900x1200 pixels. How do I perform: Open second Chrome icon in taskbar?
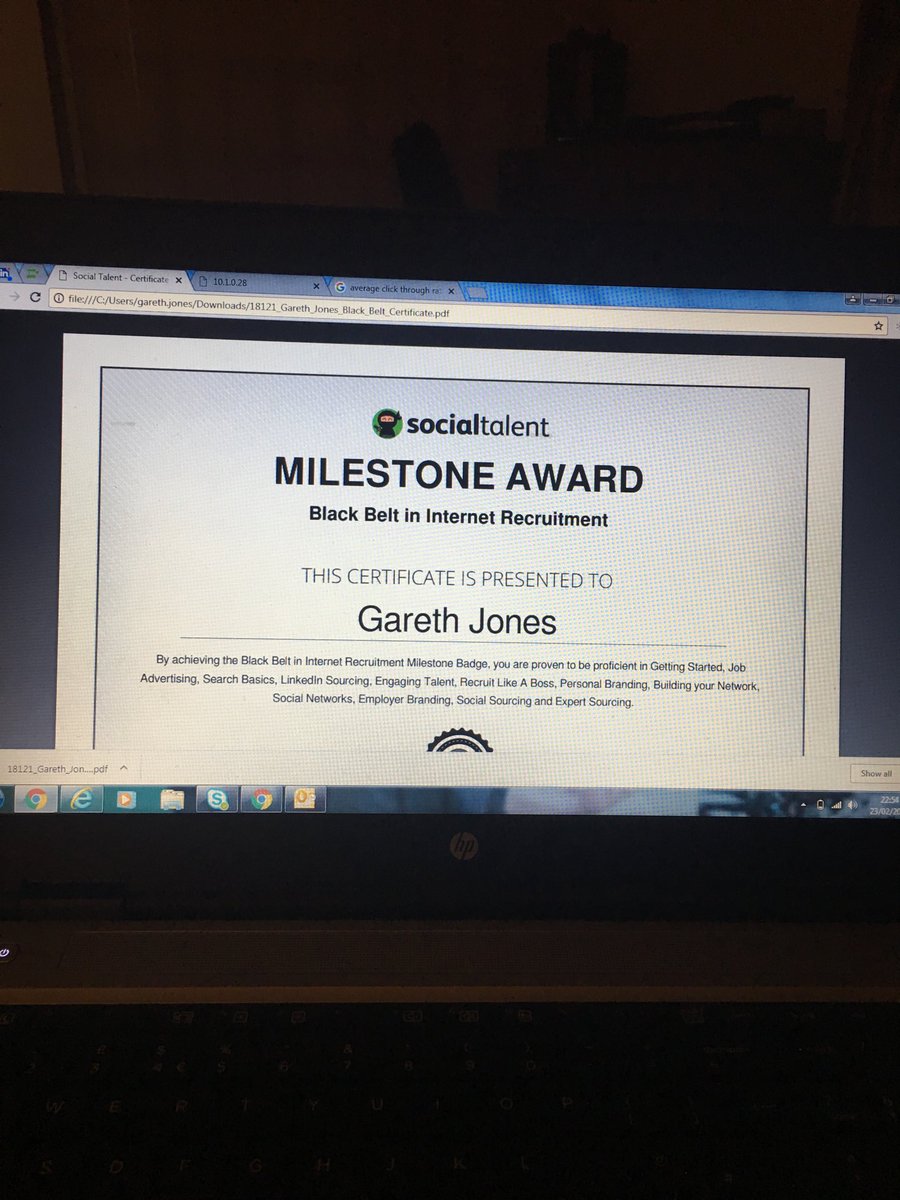262,799
